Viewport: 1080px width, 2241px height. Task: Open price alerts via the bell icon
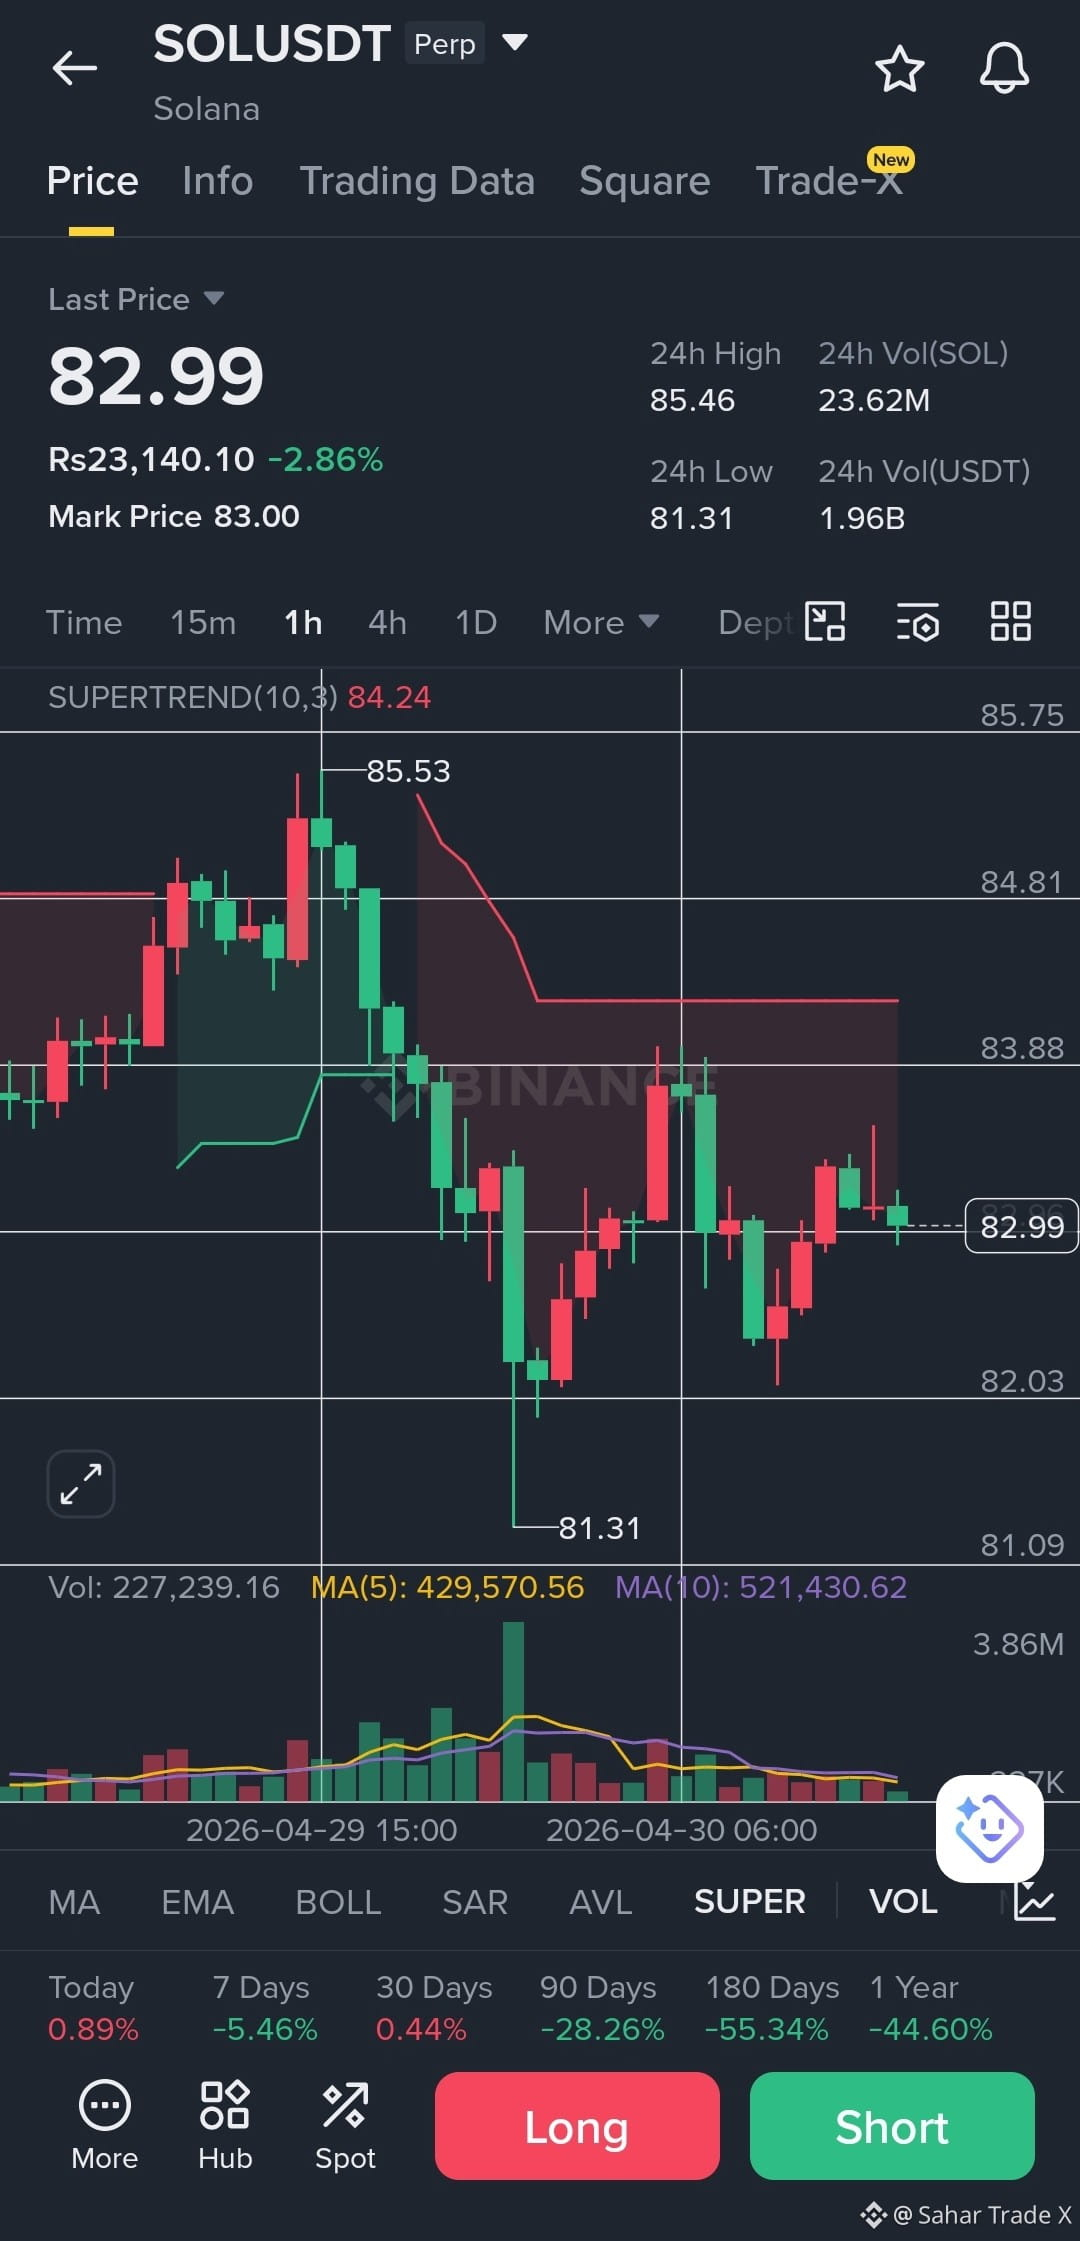tap(1004, 68)
